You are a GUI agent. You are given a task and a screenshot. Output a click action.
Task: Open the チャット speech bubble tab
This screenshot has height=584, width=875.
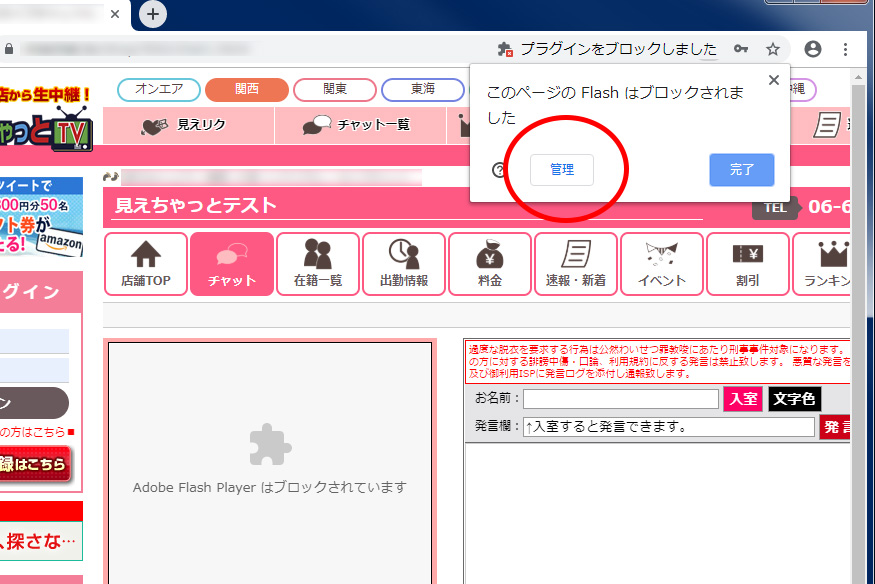[232, 264]
